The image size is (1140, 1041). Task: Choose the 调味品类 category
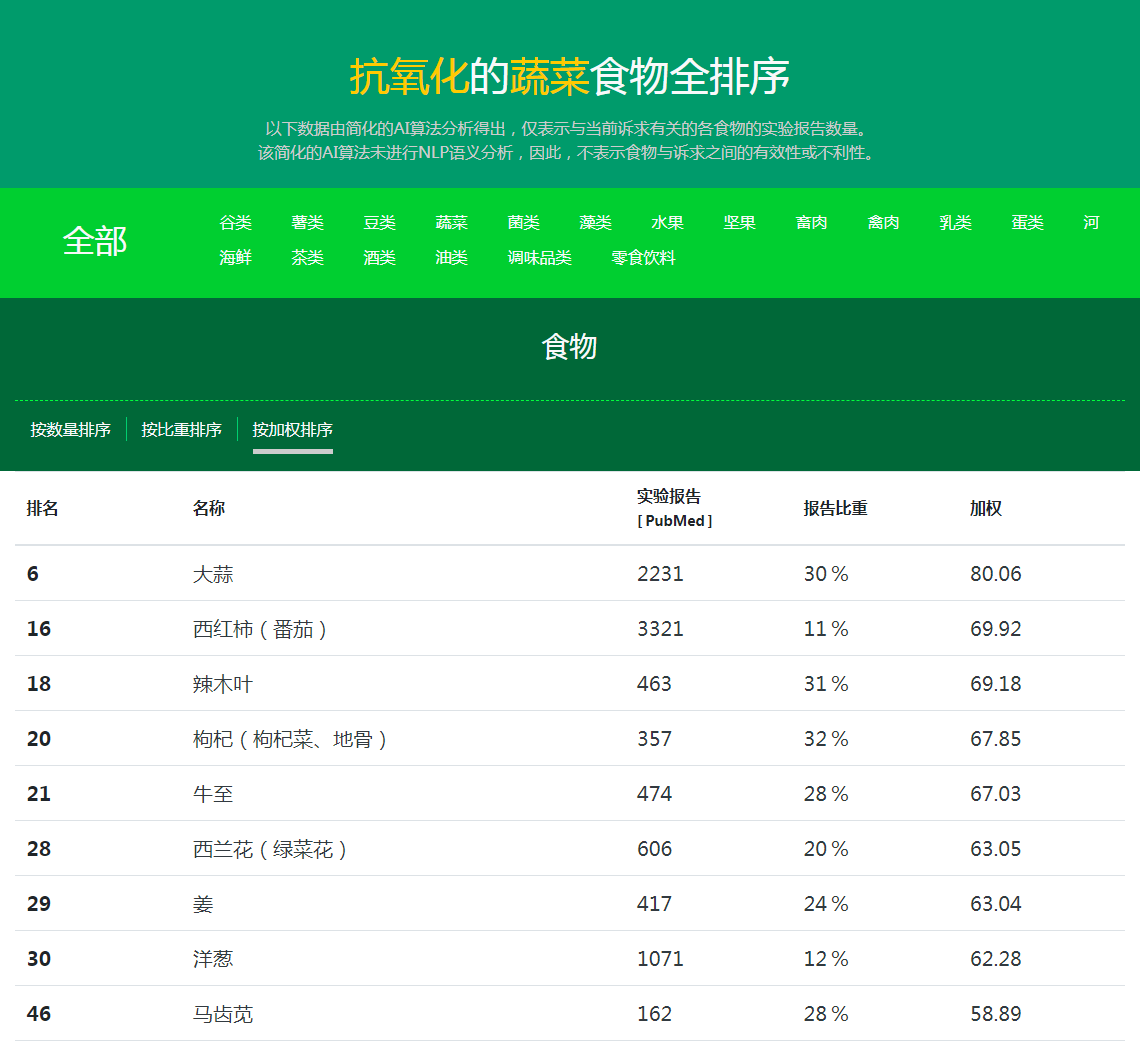coord(539,258)
